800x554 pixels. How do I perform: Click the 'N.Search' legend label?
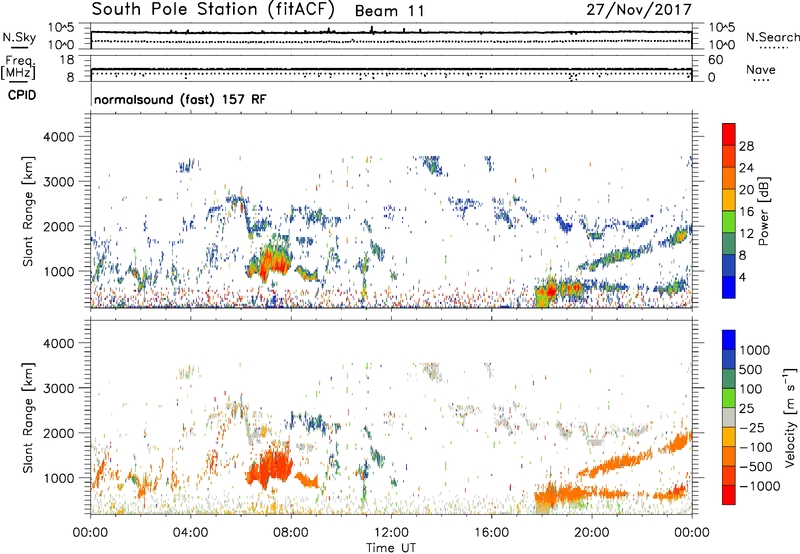click(772, 37)
